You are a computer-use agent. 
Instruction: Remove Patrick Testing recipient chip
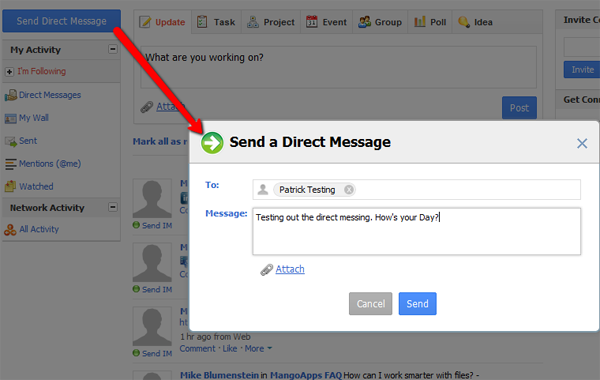[x=348, y=190]
